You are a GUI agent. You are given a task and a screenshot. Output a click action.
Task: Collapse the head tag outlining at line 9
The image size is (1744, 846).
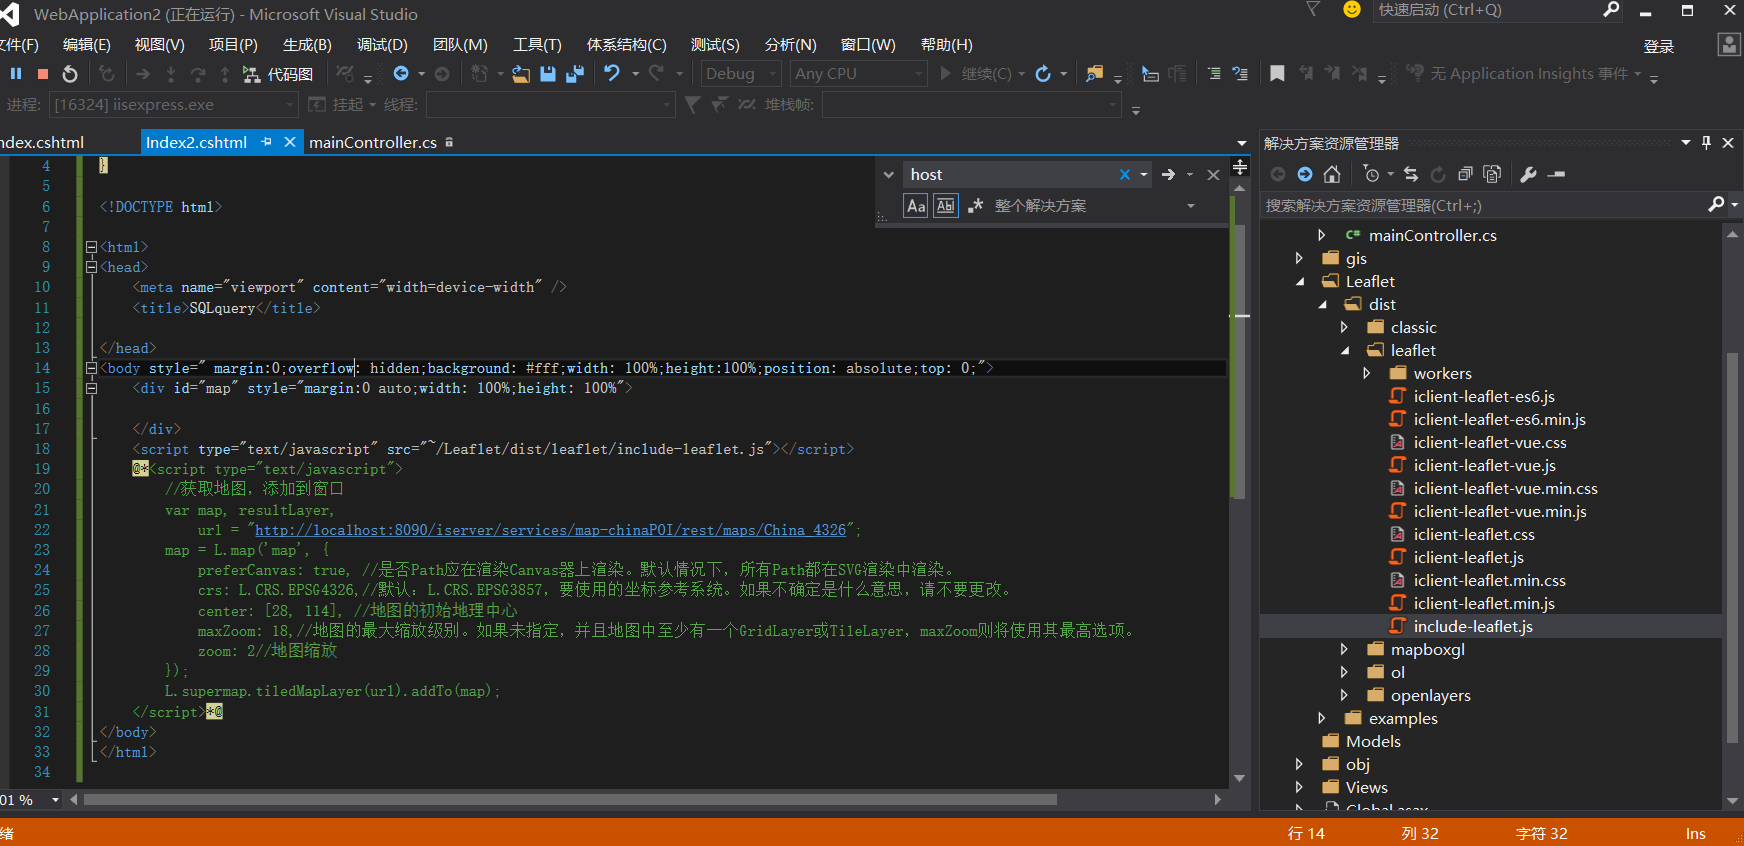click(91, 267)
